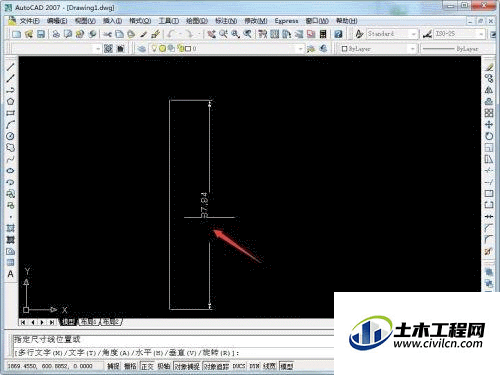This screenshot has height=375, width=500.
Task: Toggle 捕捉 snap mode in status bar
Action: point(113,366)
